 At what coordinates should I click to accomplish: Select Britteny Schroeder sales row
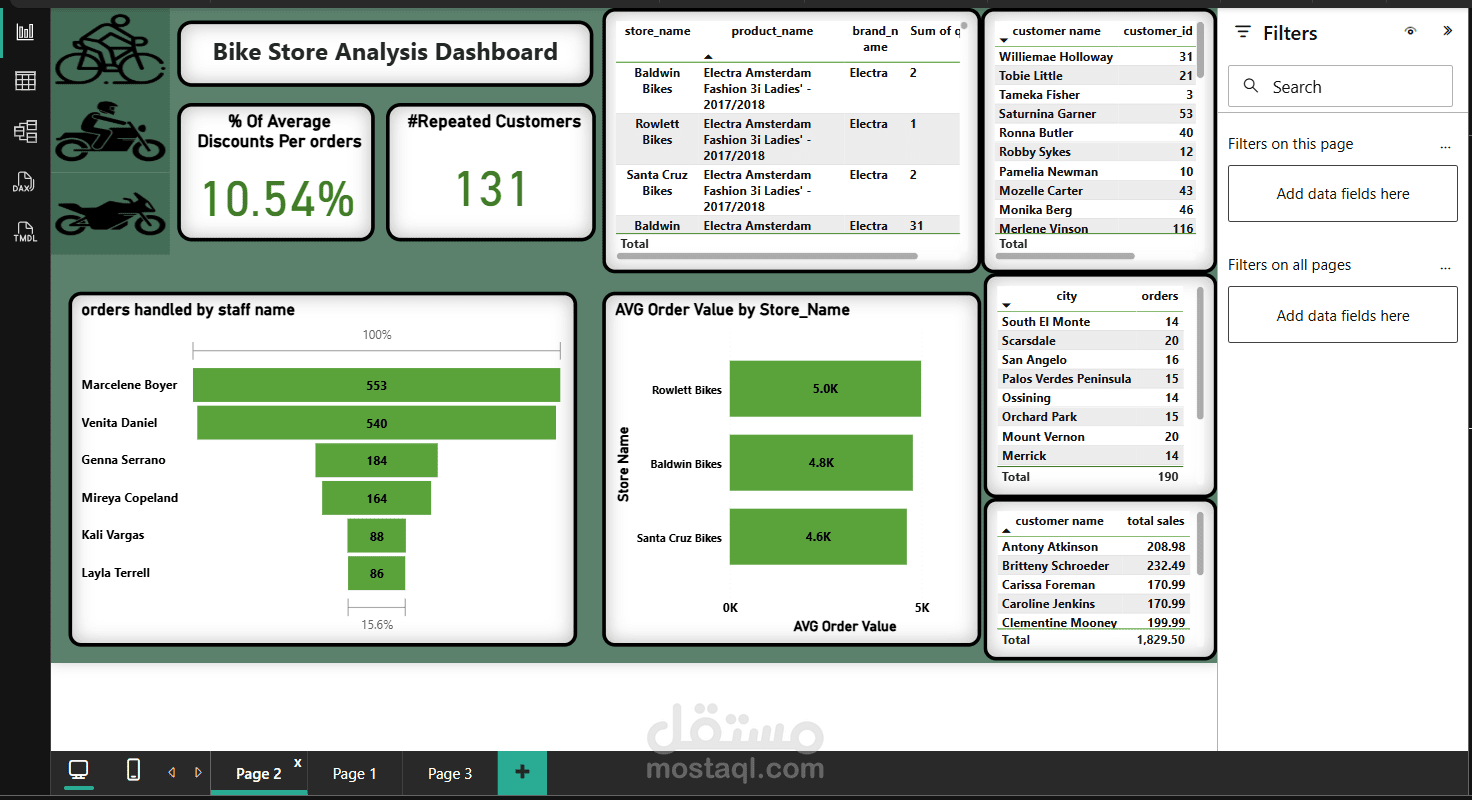pos(1093,566)
